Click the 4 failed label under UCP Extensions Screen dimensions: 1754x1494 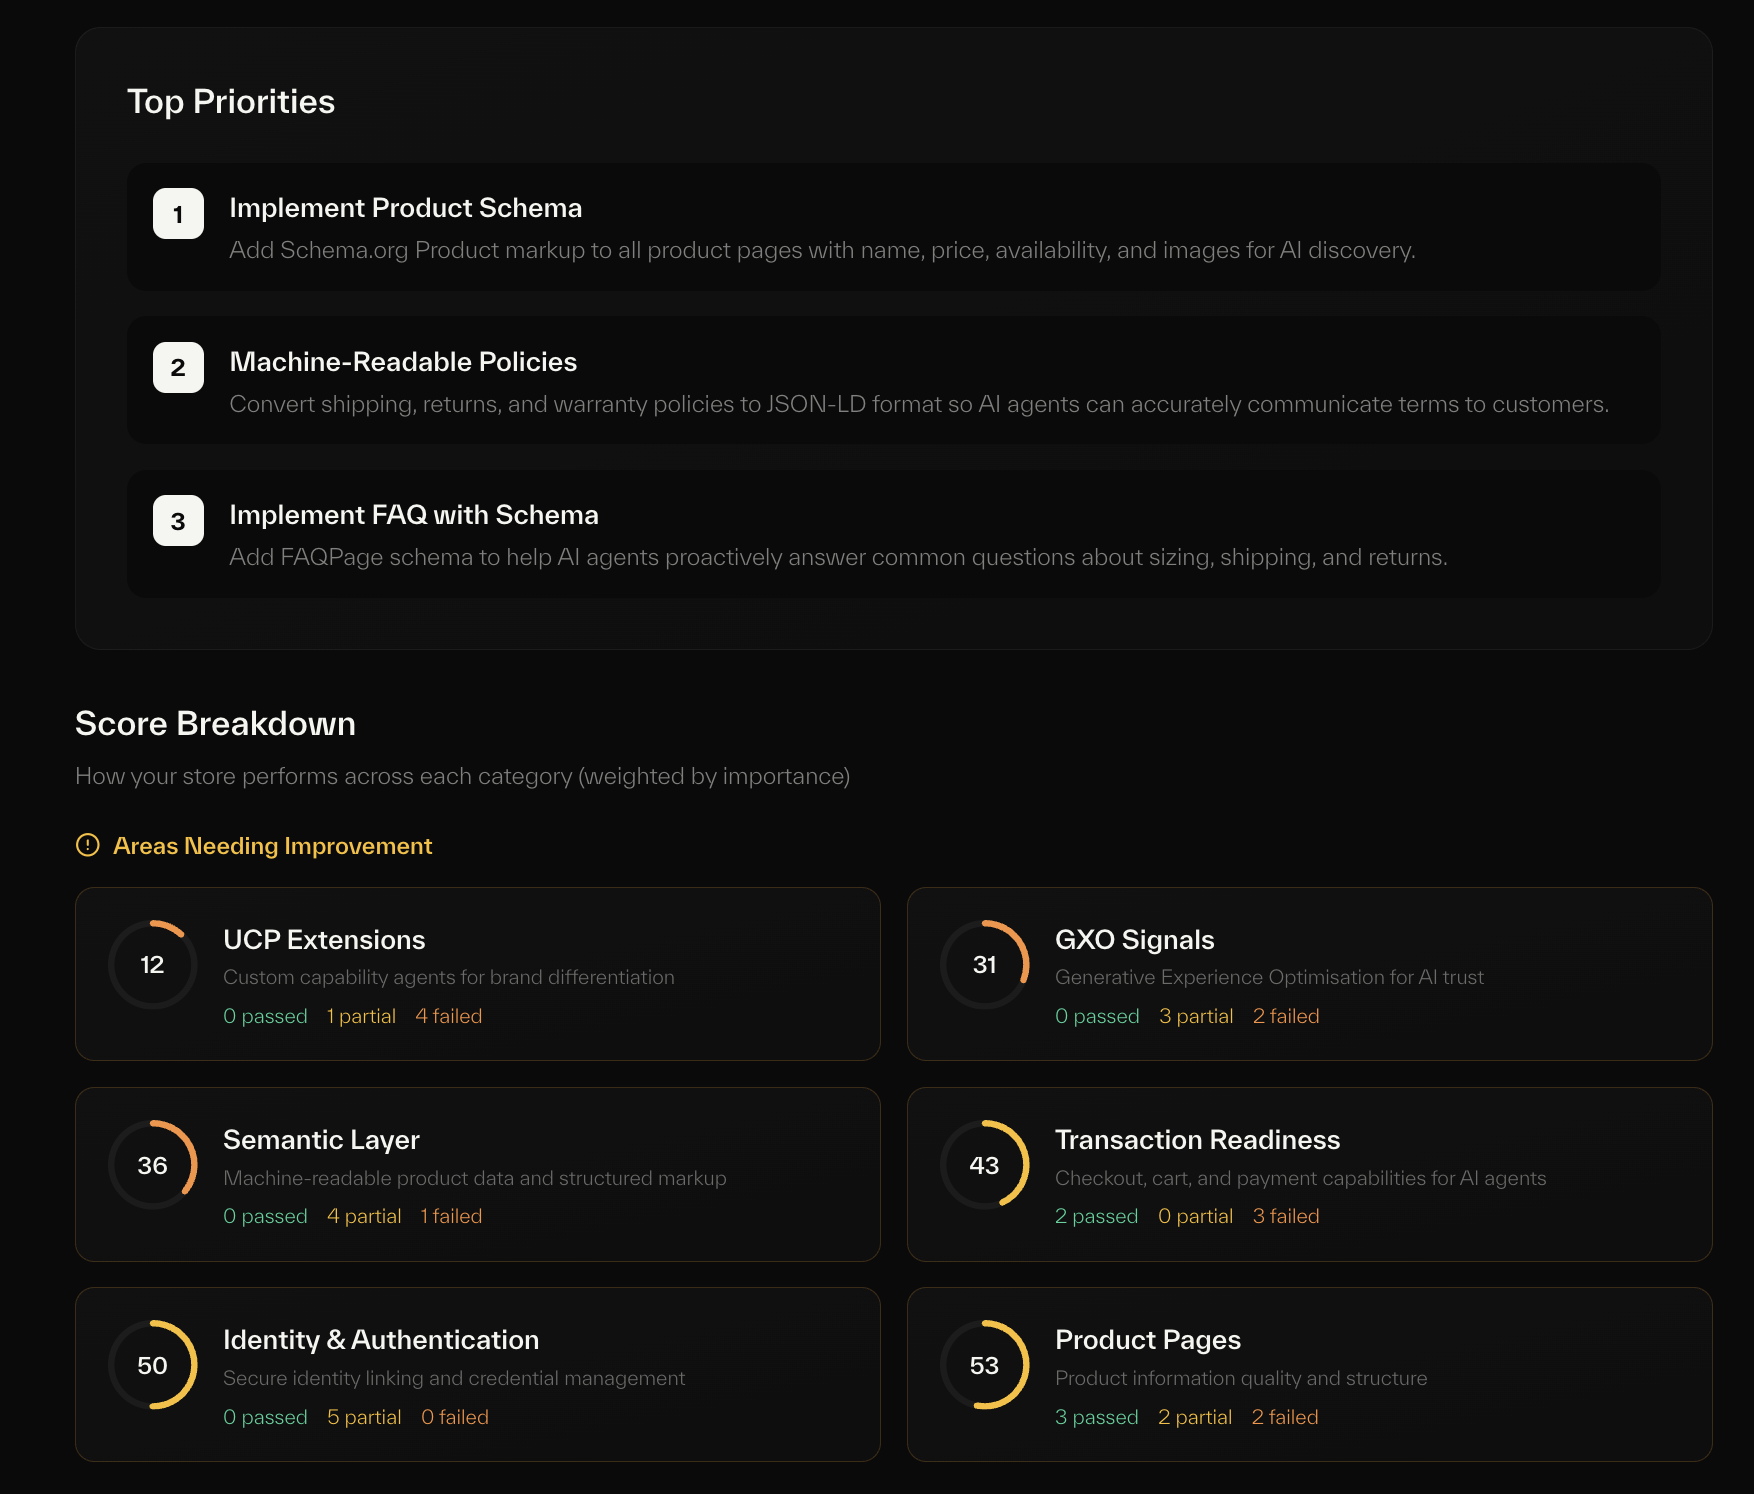(x=448, y=1015)
